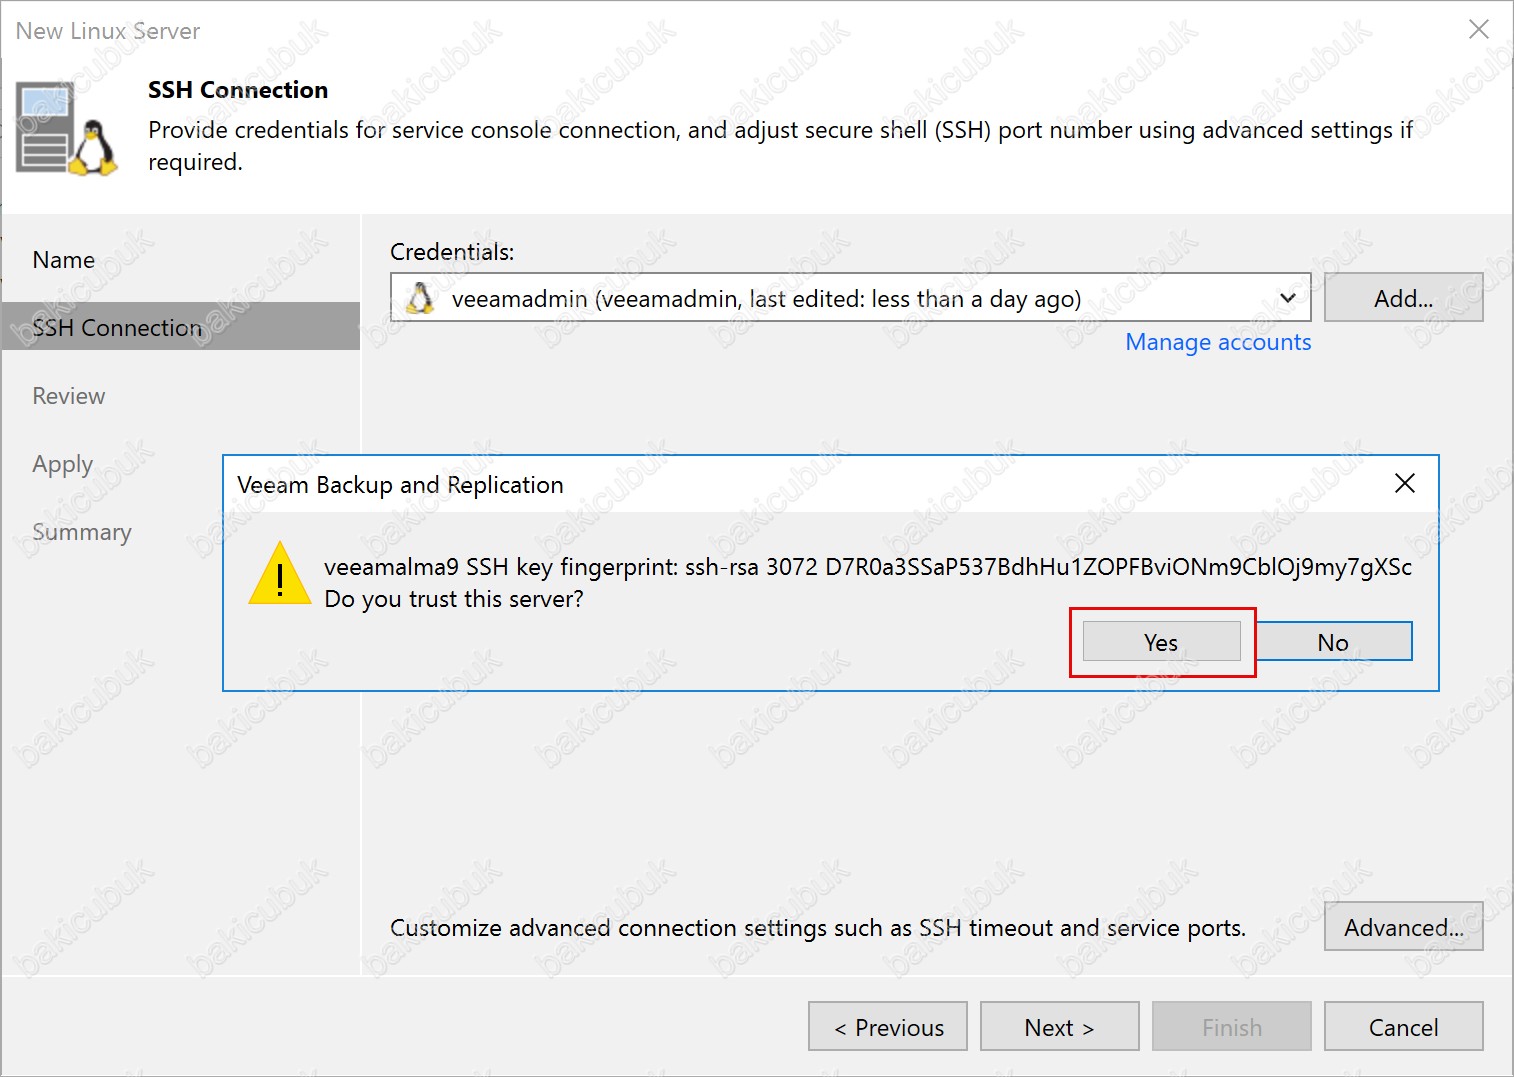1514x1077 pixels.
Task: Click the 'Customize advanced connection settings' text
Action: click(x=818, y=928)
